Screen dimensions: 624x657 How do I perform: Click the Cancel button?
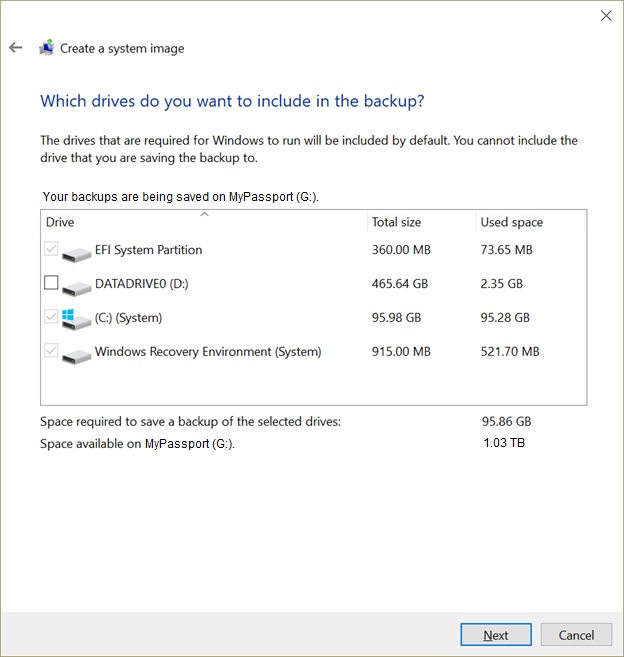coord(576,635)
